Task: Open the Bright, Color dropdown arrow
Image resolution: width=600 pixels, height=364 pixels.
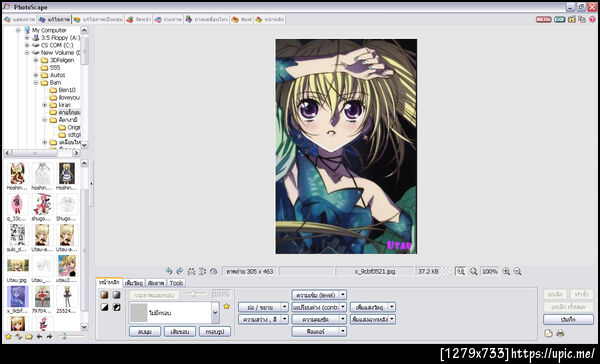Action: pos(284,319)
